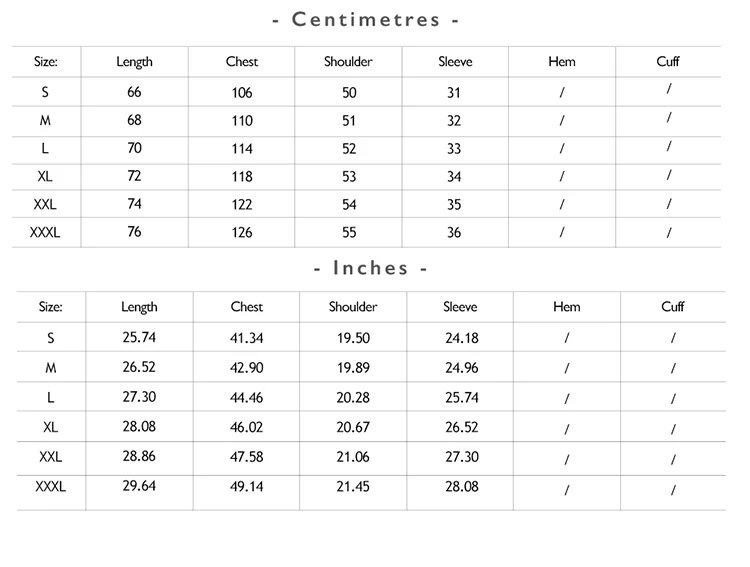Select the Length column header in centimetres table

(x=134, y=62)
